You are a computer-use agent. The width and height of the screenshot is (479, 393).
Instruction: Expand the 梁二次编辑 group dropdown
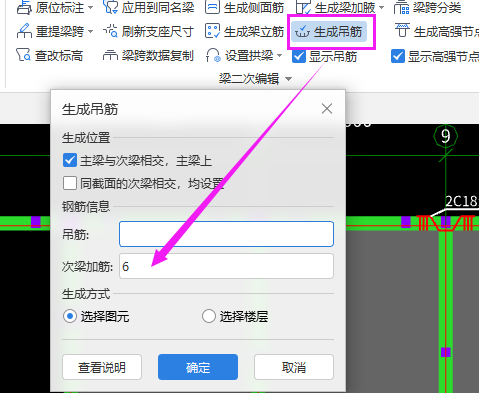coord(289,79)
